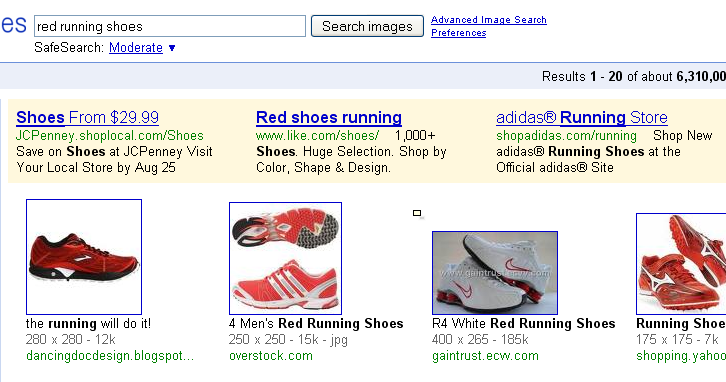726x382 pixels.
Task: Click the Search images button
Action: (x=367, y=26)
